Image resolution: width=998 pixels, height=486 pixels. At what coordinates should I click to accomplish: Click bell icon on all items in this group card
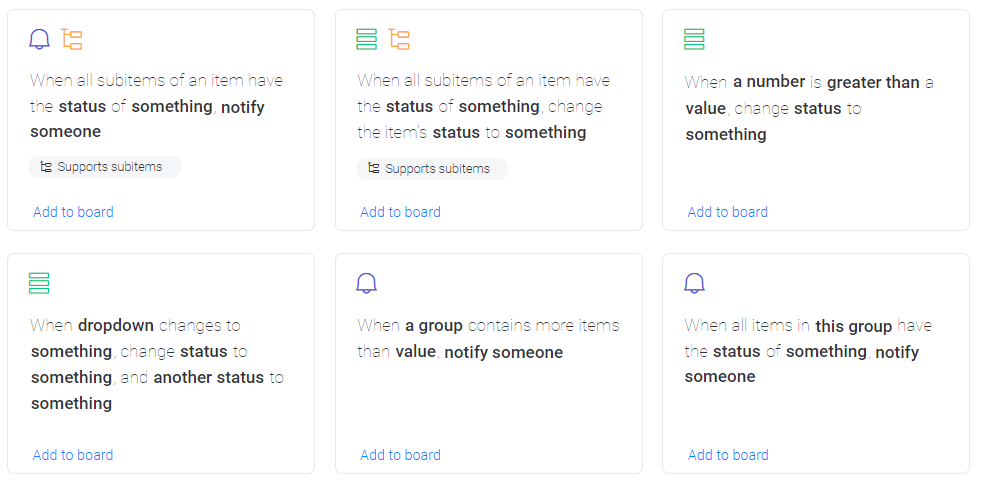point(694,283)
